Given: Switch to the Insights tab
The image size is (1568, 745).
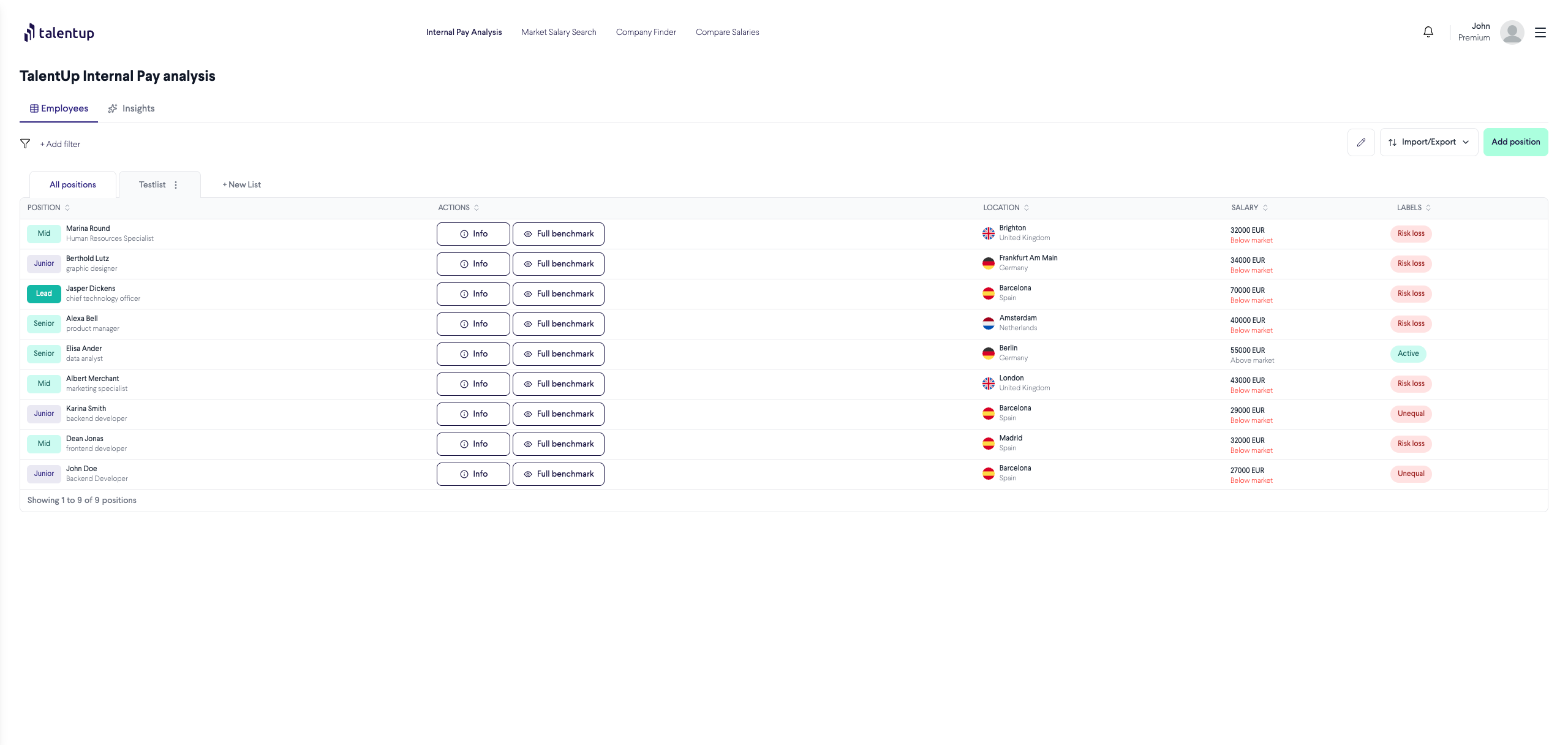Looking at the screenshot, I should click(132, 108).
